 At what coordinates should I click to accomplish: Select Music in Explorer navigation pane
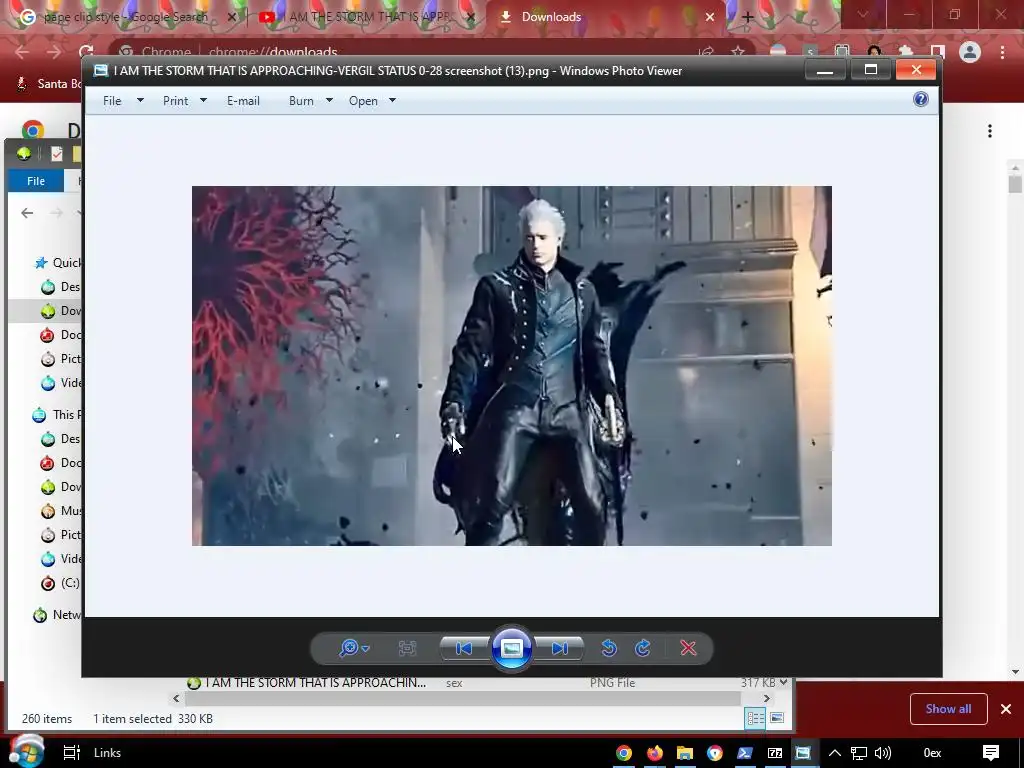[x=61, y=511]
